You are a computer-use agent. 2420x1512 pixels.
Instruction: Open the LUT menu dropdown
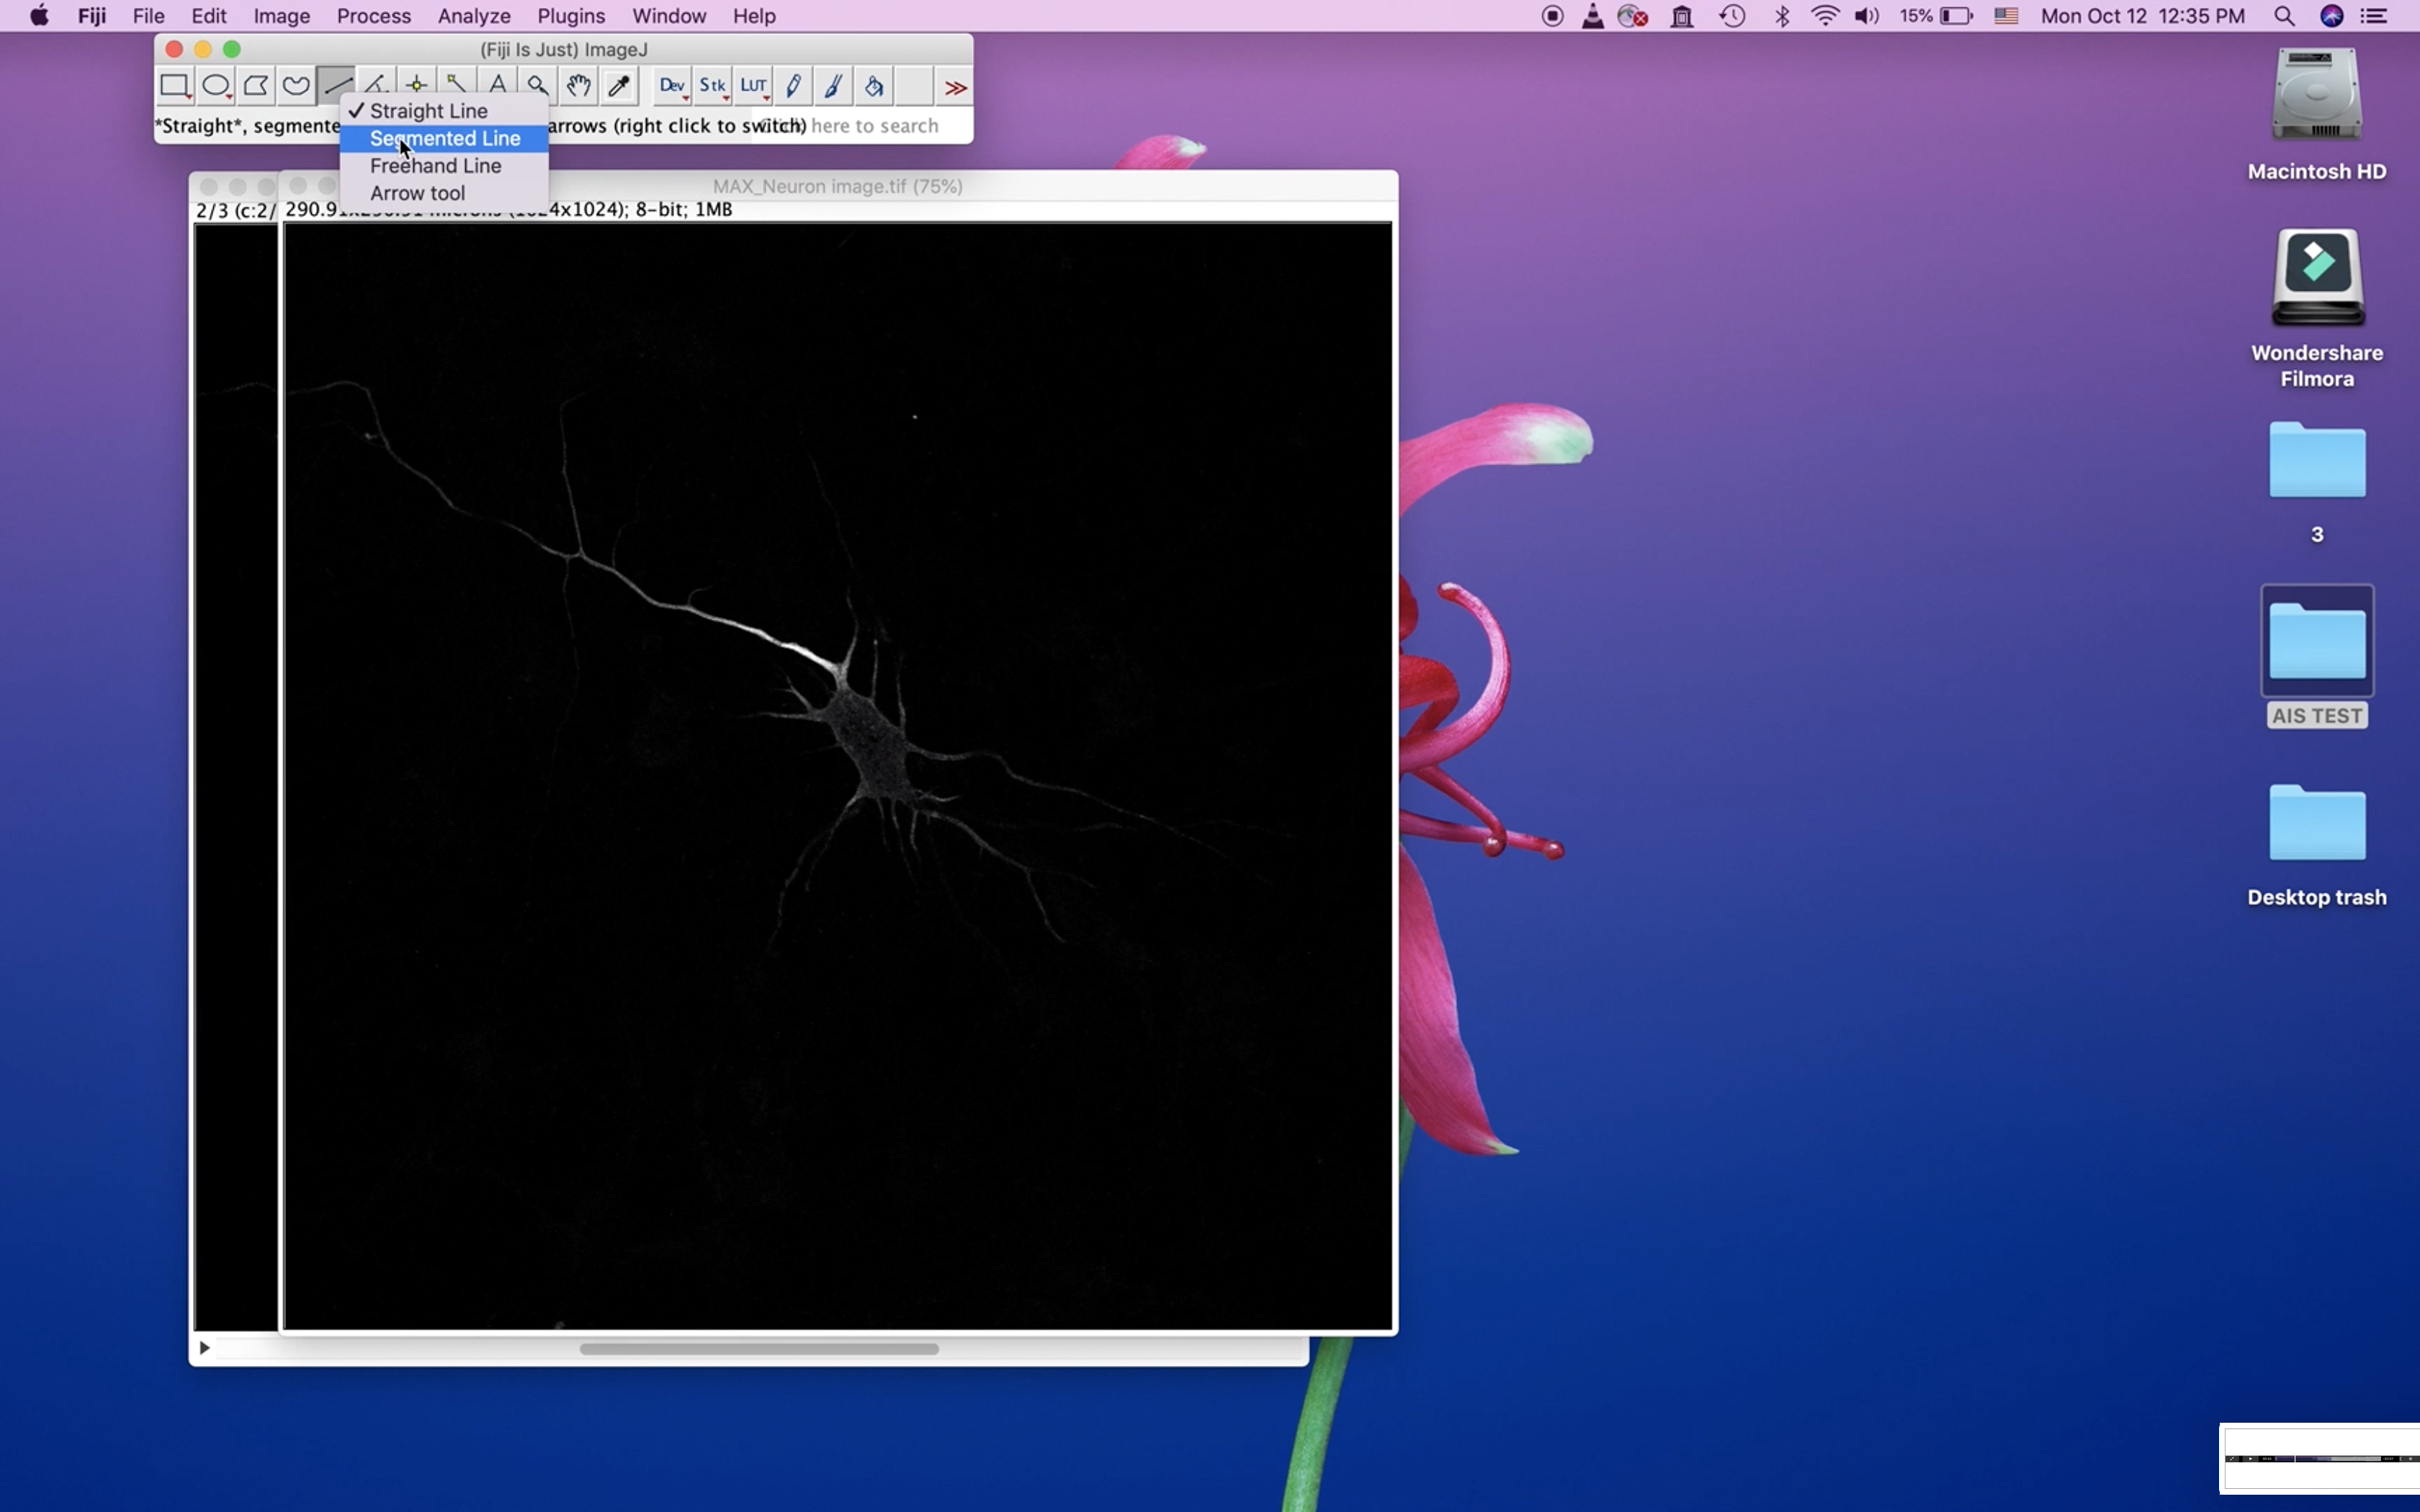pos(753,86)
